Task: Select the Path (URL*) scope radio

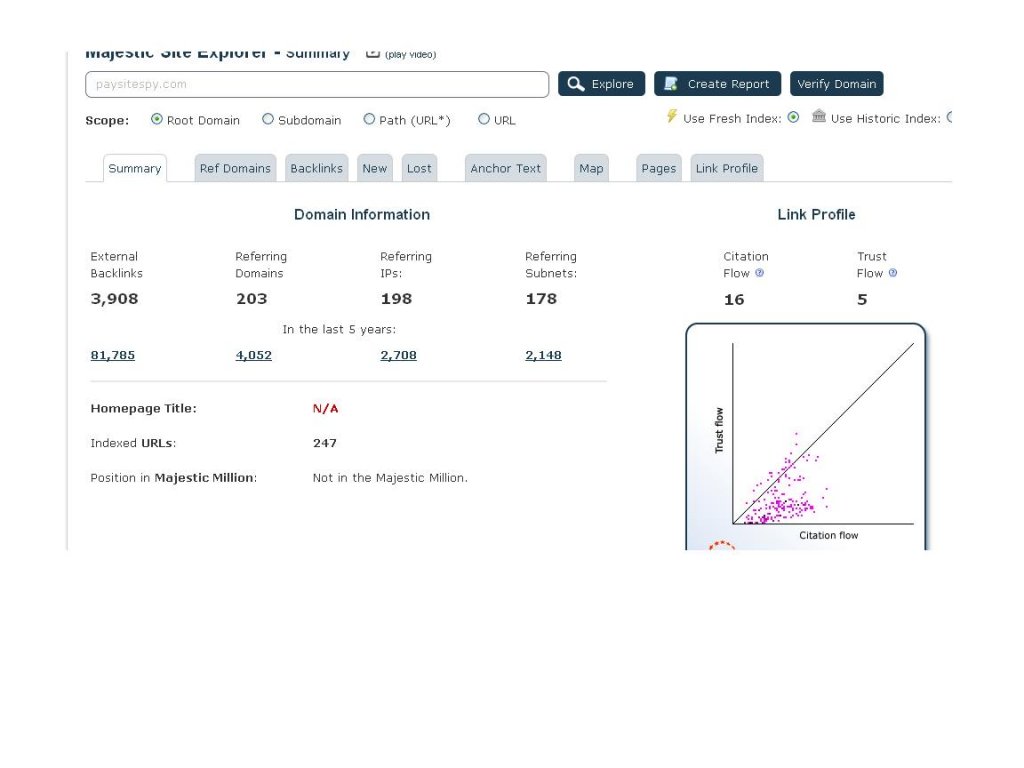Action: [369, 119]
